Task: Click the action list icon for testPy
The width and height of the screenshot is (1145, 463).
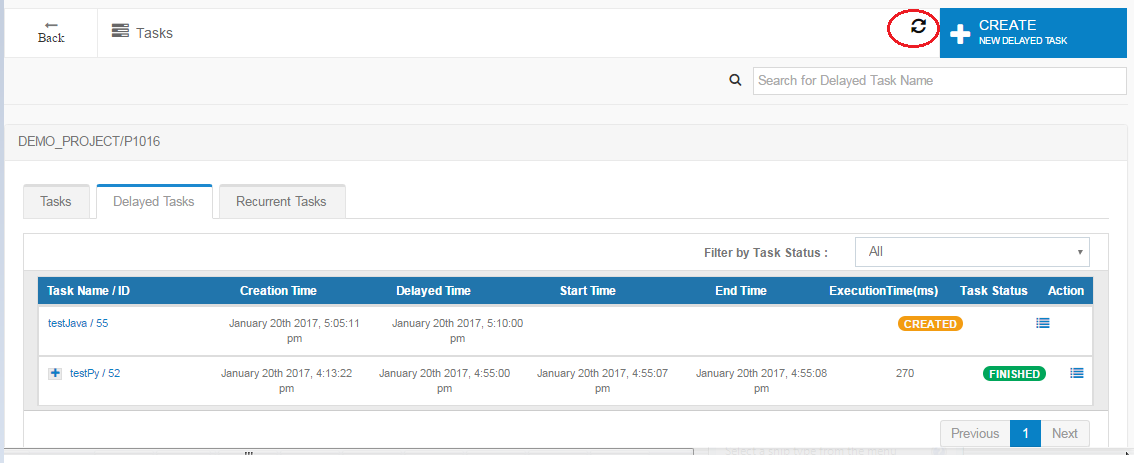Action: point(1077,373)
